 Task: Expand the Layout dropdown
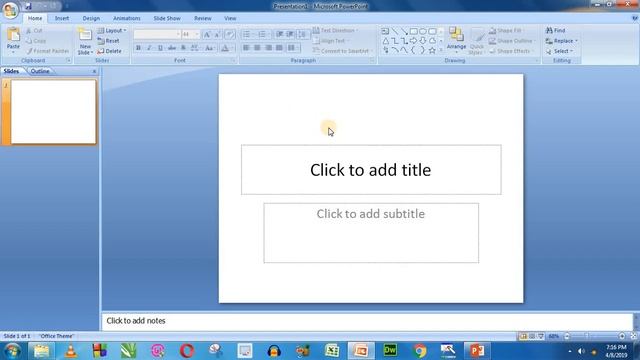112,31
